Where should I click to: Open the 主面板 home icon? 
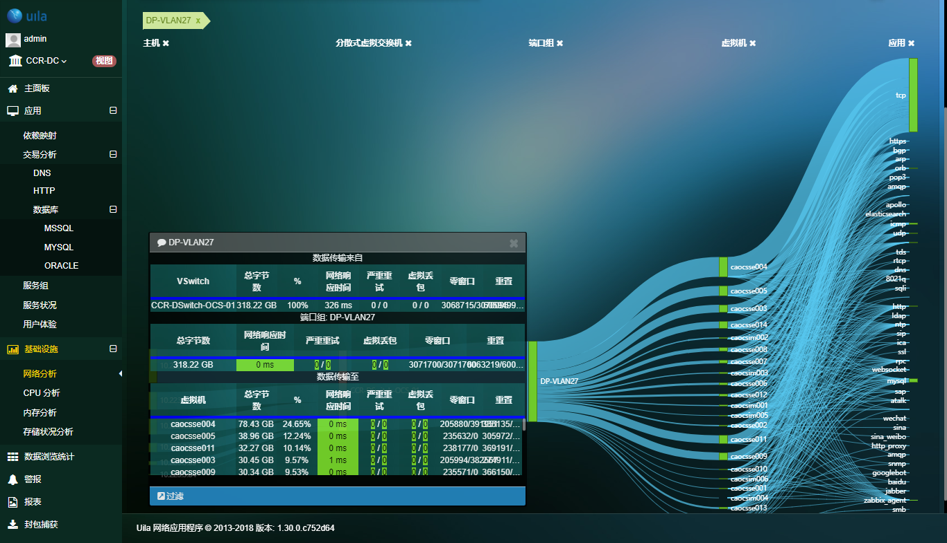[x=13, y=88]
